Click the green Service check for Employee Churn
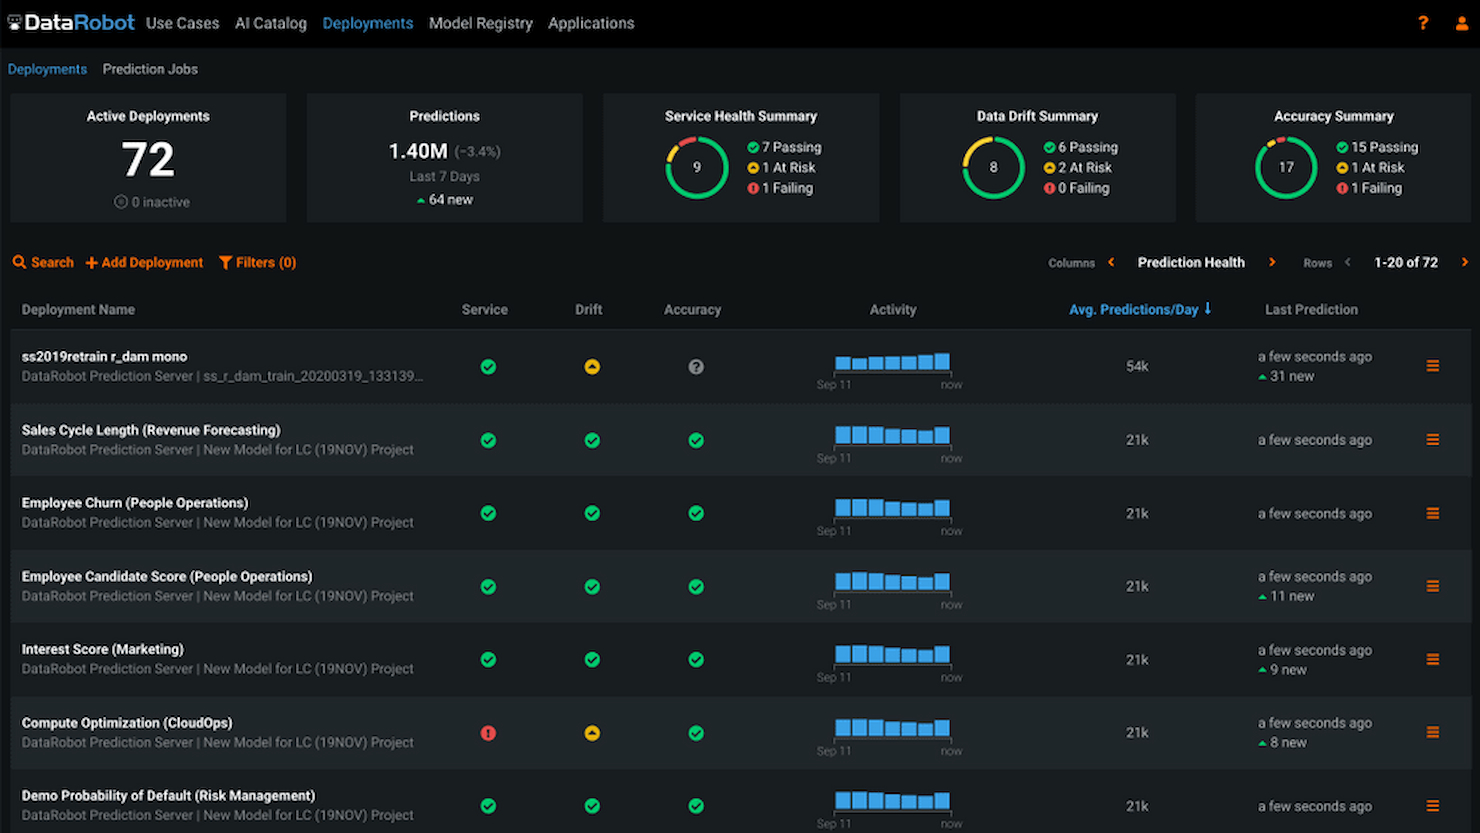Viewport: 1480px width, 833px height. point(488,513)
